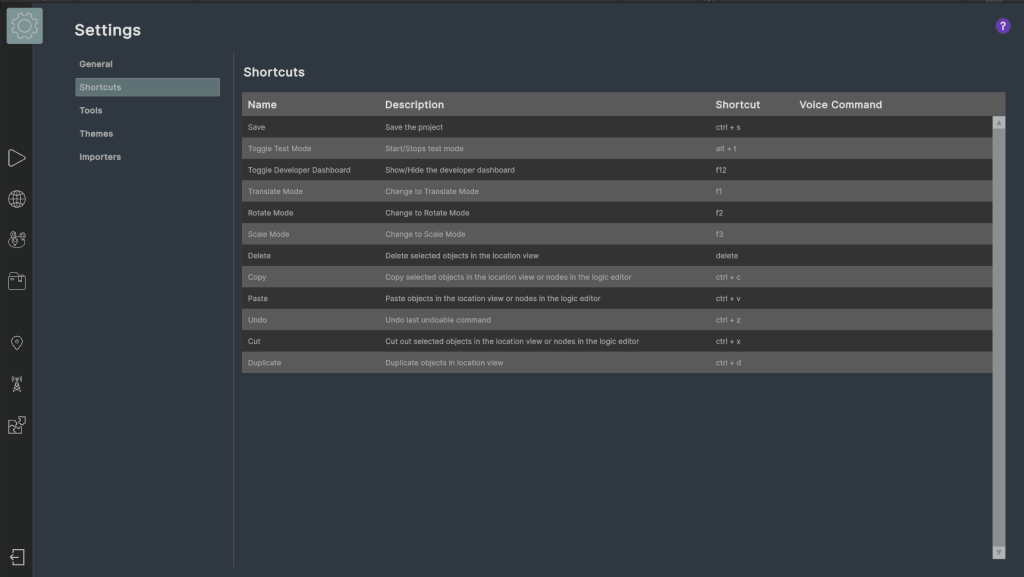Open the globe icon in left sidebar
Viewport: 1024px width, 577px height.
click(x=16, y=199)
